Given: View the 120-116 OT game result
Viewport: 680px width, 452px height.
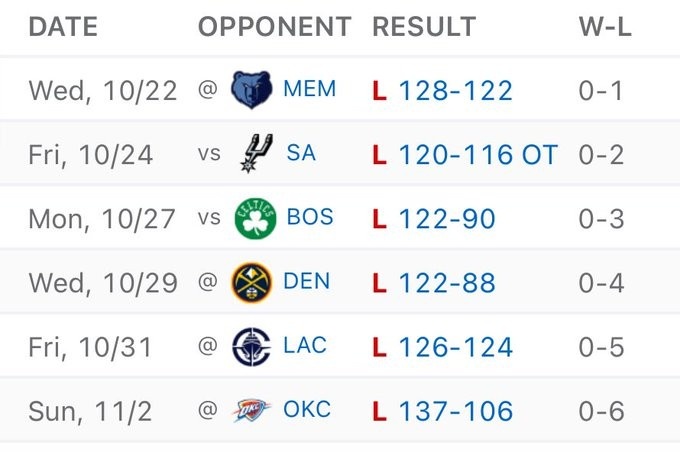Looking at the screenshot, I should (x=477, y=155).
